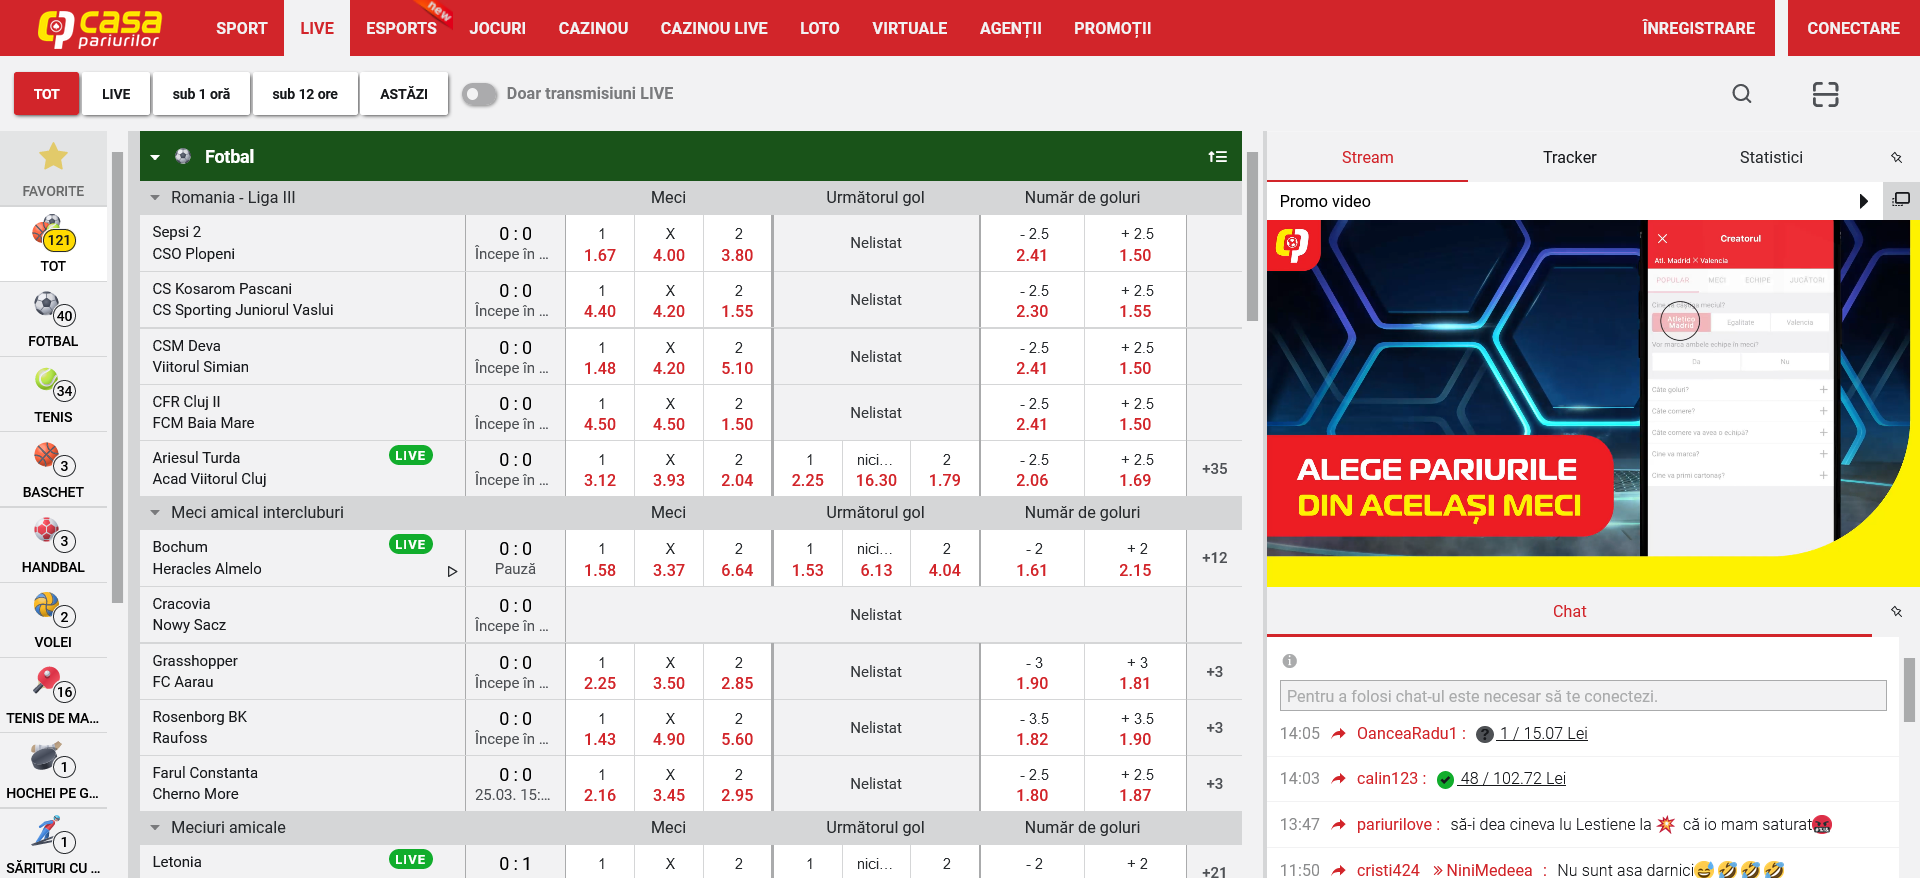Select Tenis de masă sport in sidebar

[x=53, y=696]
